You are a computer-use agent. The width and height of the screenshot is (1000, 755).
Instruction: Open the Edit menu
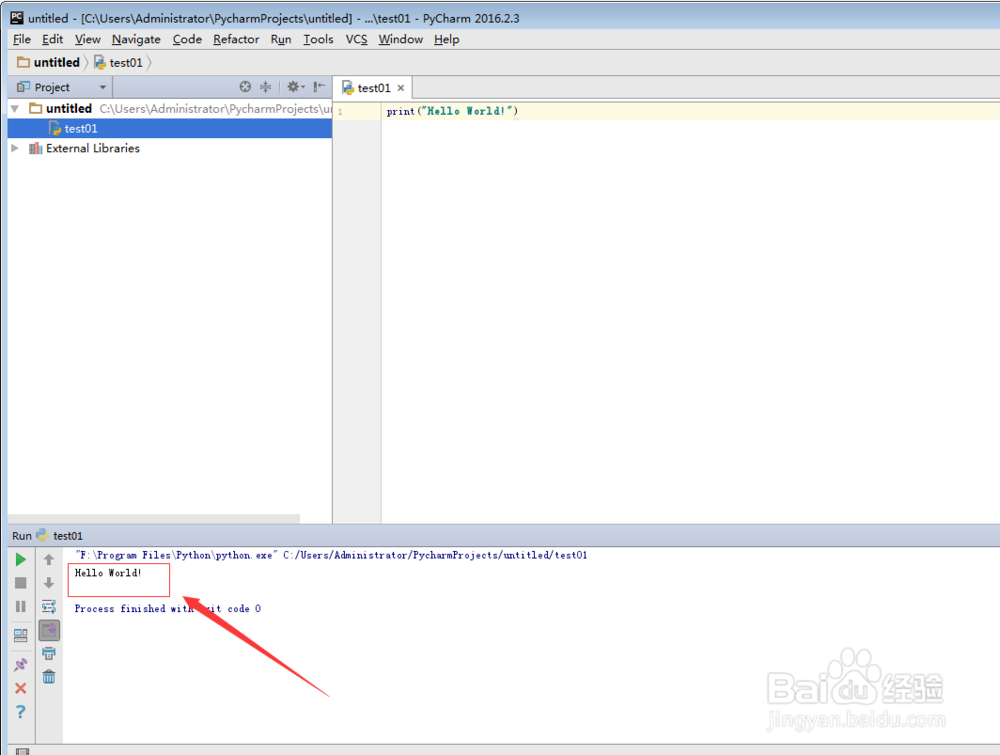coord(52,40)
